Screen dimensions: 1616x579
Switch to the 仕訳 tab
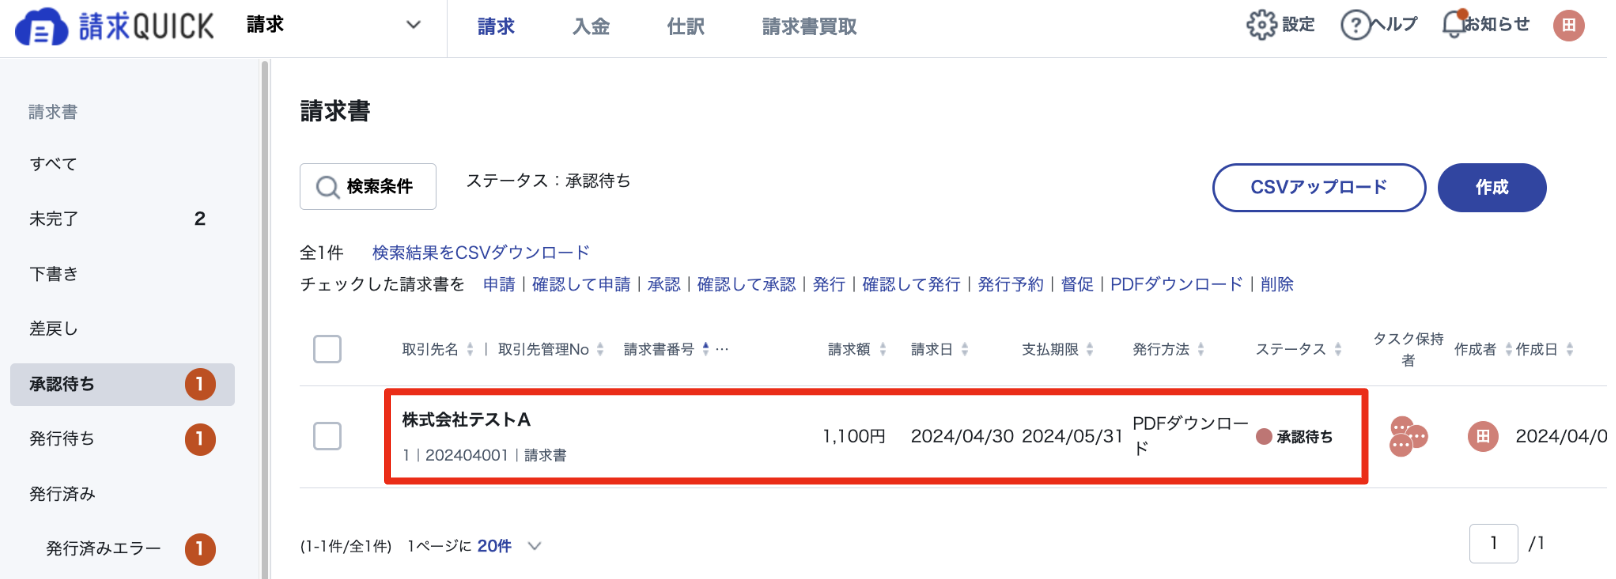coord(686,27)
